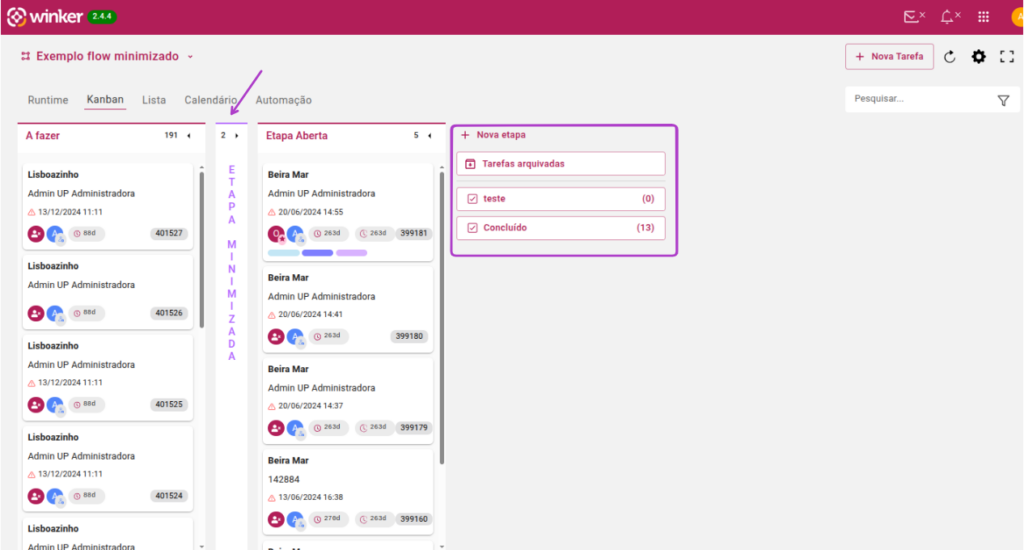Screen dimensions: 1024x550
Task: Open the teste stage row
Action: click(561, 199)
